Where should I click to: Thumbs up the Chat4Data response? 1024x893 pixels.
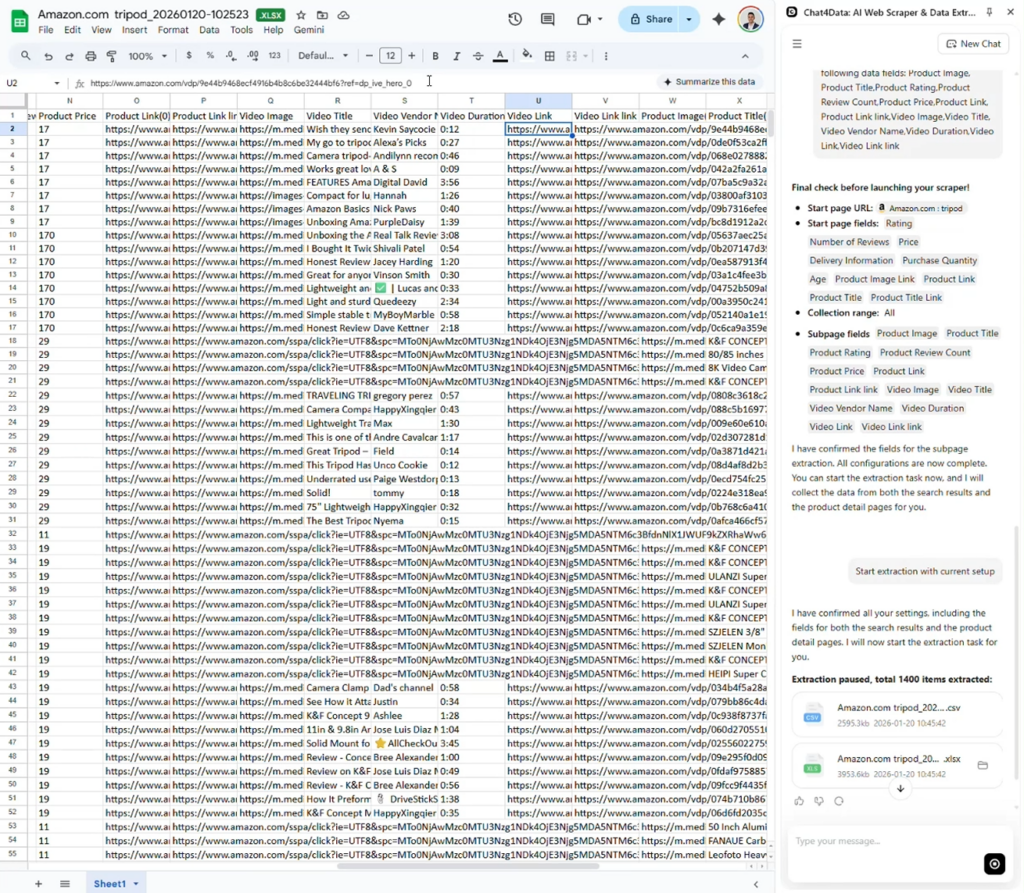click(x=799, y=801)
